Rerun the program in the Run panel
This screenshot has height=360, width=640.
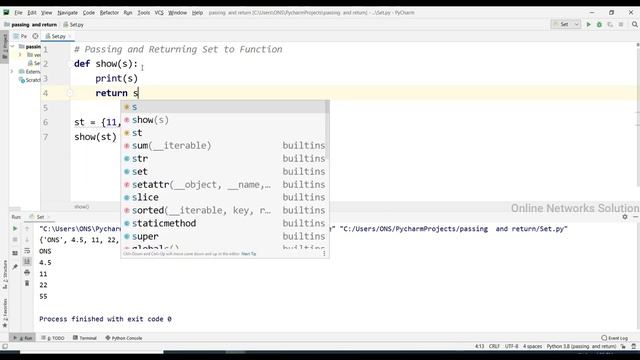(15, 229)
